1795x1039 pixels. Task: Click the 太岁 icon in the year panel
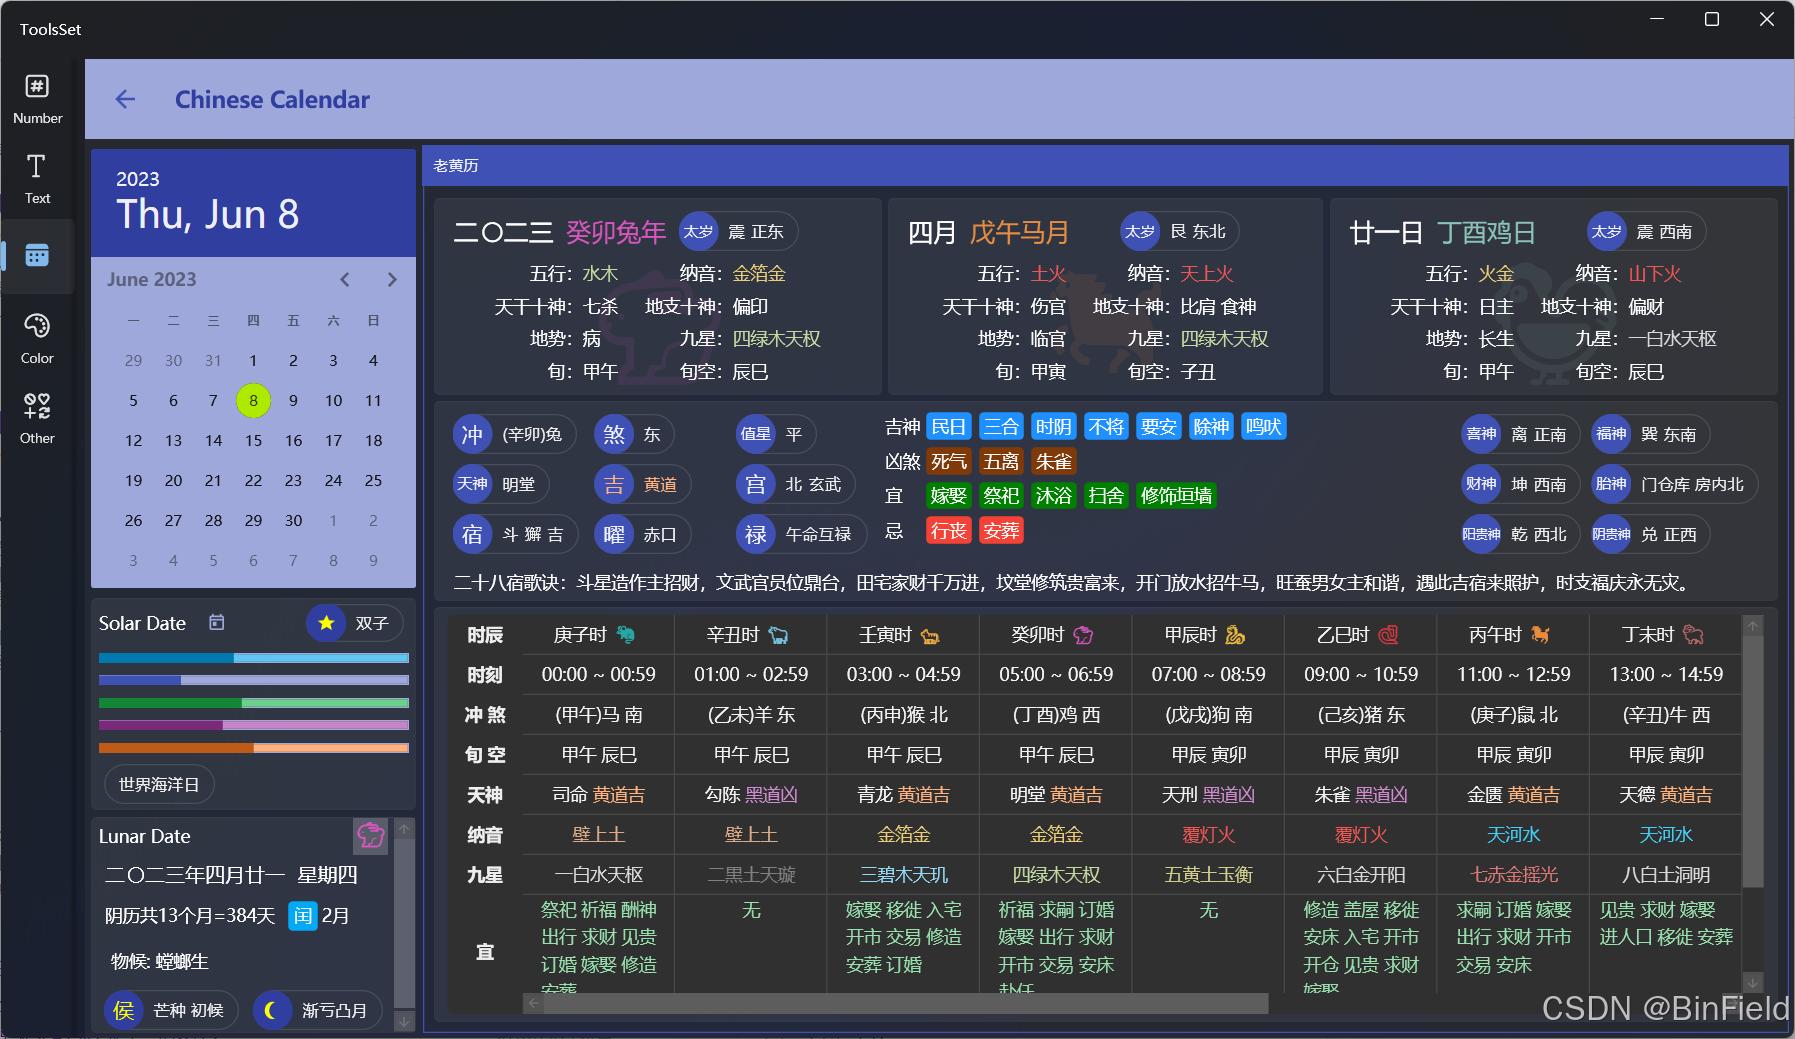click(699, 232)
